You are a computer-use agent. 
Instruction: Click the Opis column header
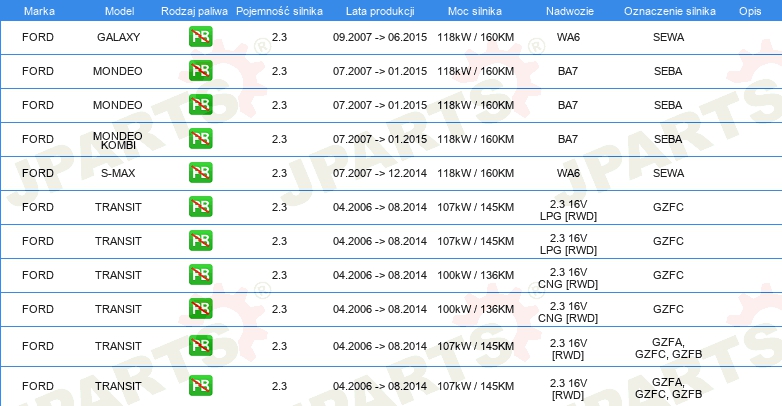coord(750,11)
